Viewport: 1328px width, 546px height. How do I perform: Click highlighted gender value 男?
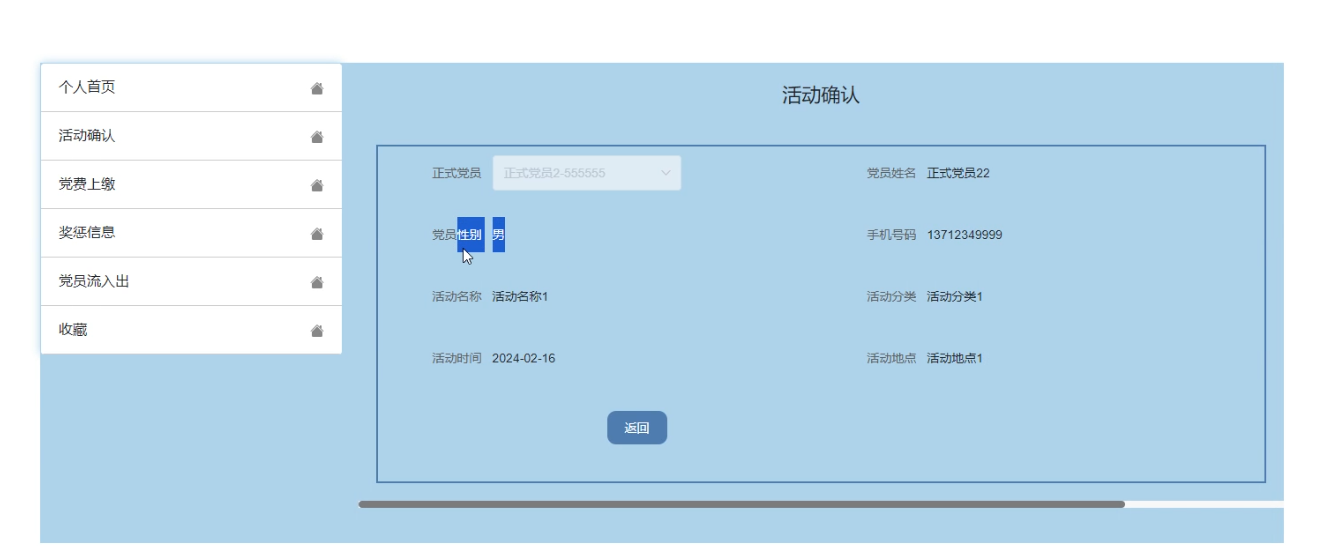(498, 235)
